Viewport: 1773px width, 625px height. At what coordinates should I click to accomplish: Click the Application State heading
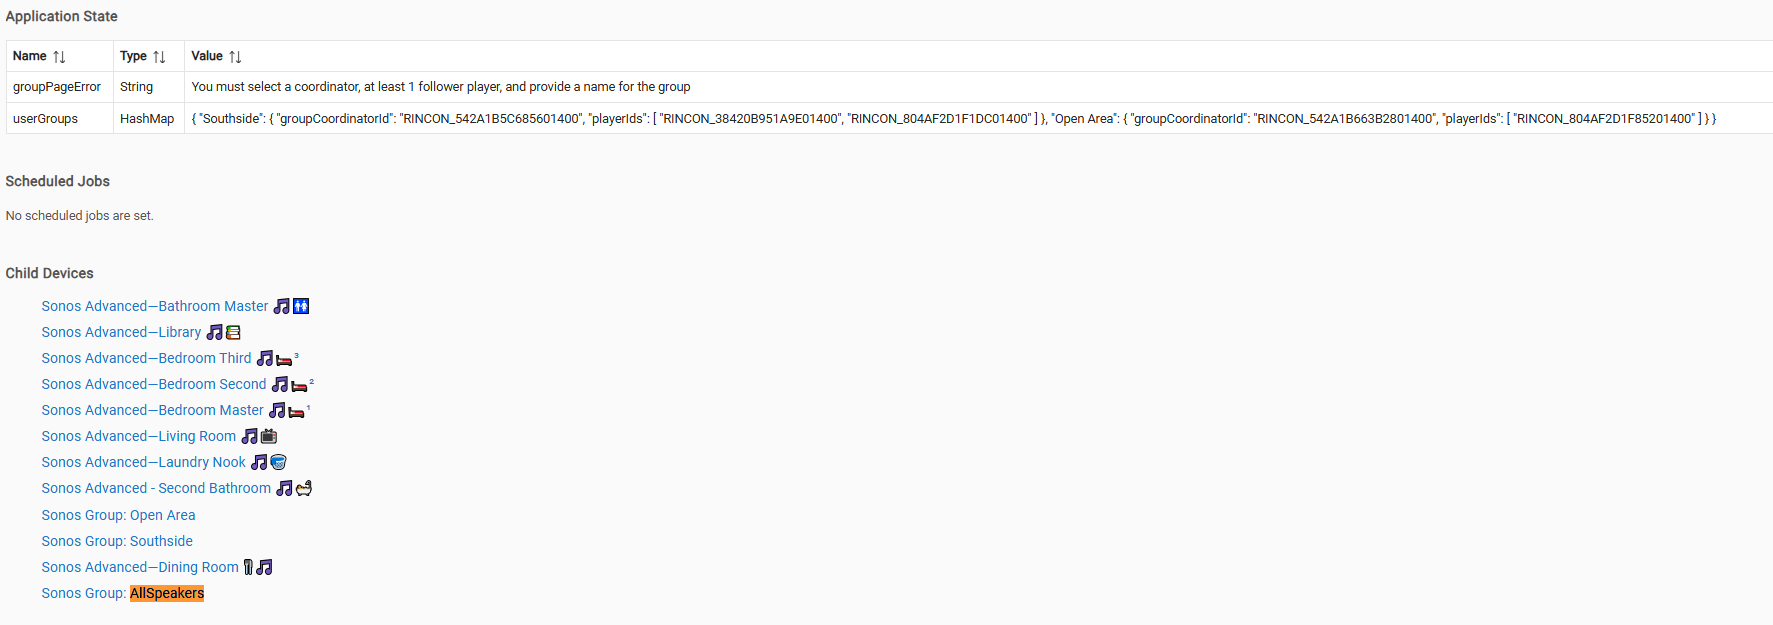[61, 16]
